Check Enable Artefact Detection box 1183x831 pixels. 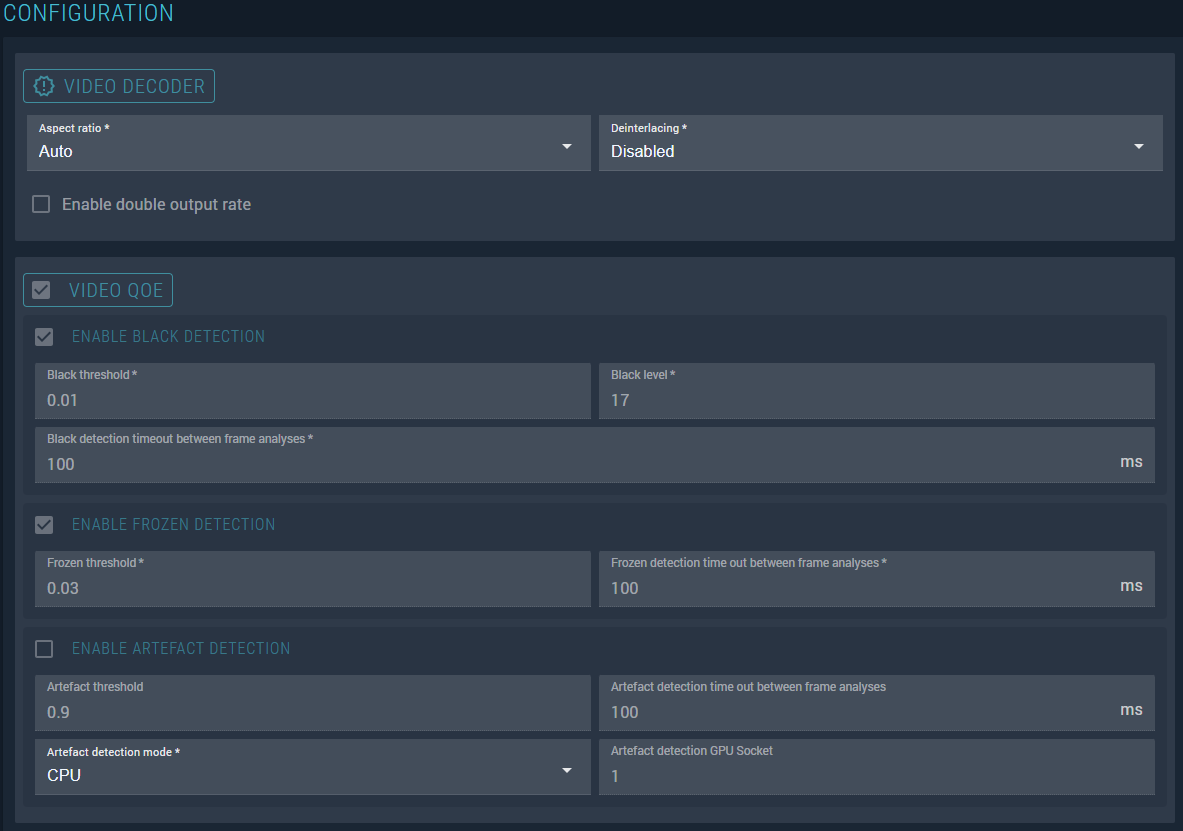pos(44,649)
